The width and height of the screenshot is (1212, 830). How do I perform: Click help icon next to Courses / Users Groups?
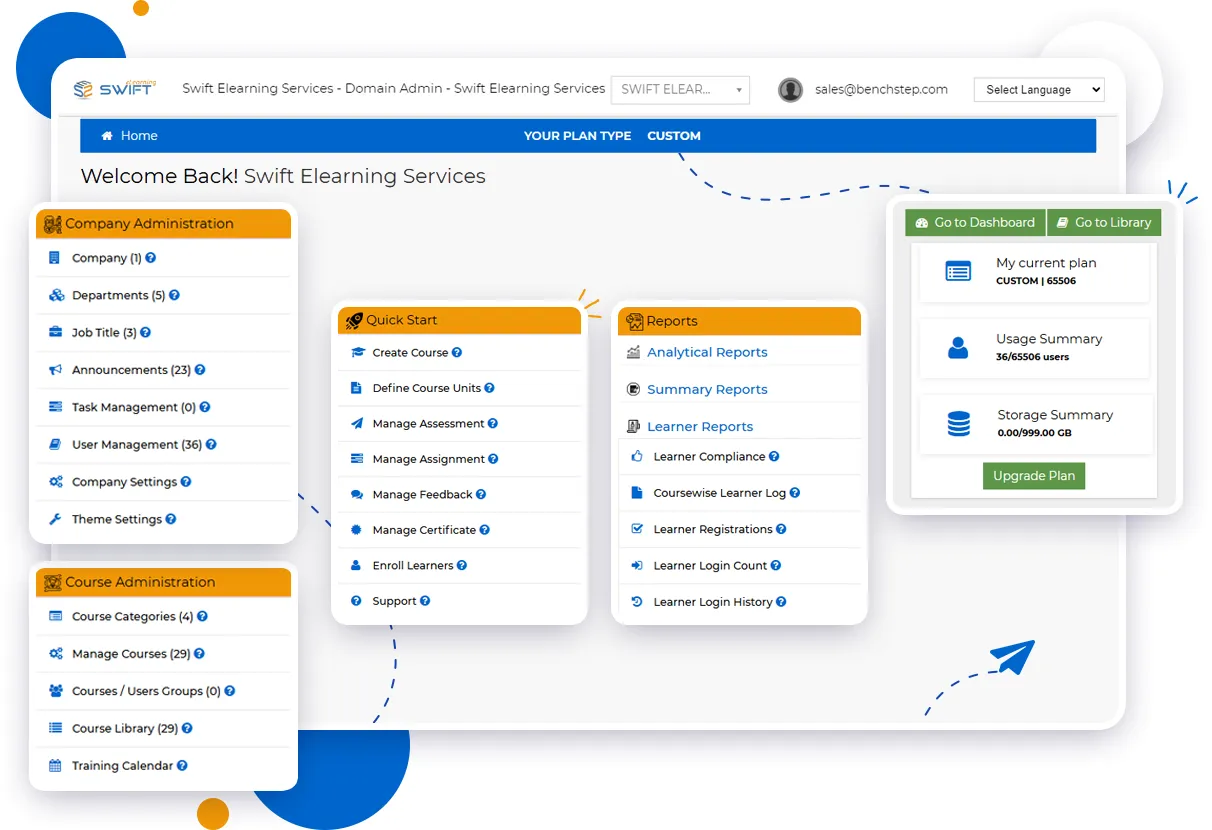pyautogui.click(x=230, y=691)
